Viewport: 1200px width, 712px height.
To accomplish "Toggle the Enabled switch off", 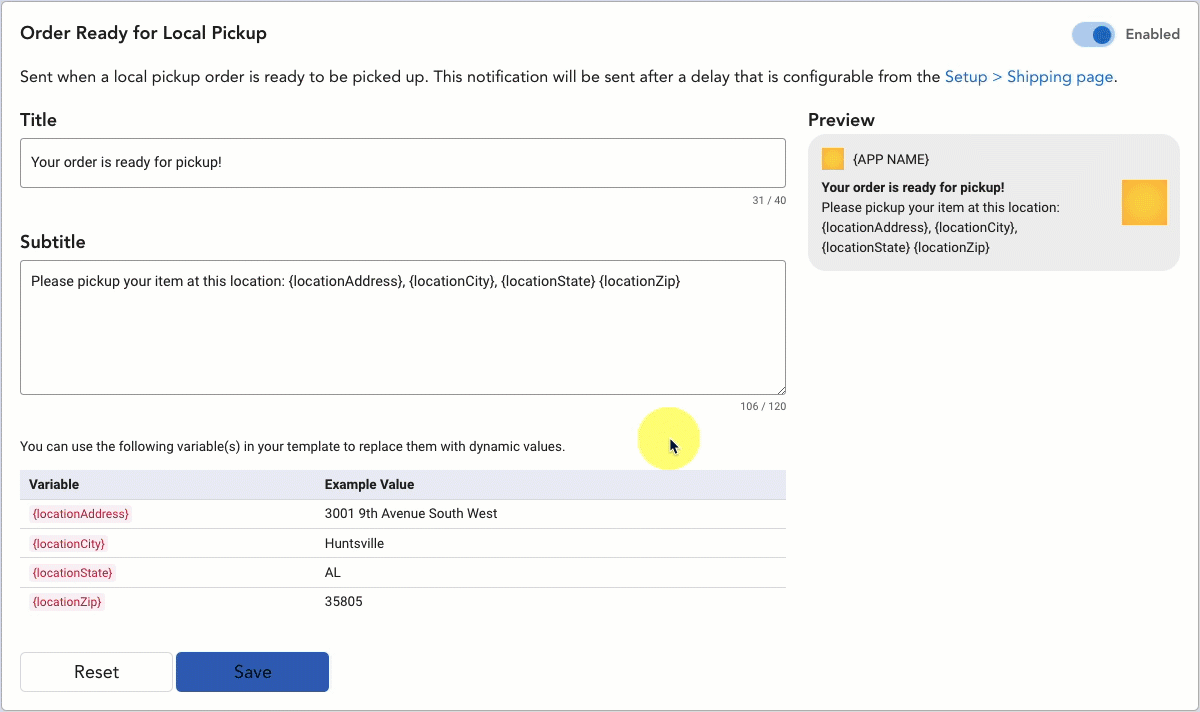I will tap(1093, 34).
